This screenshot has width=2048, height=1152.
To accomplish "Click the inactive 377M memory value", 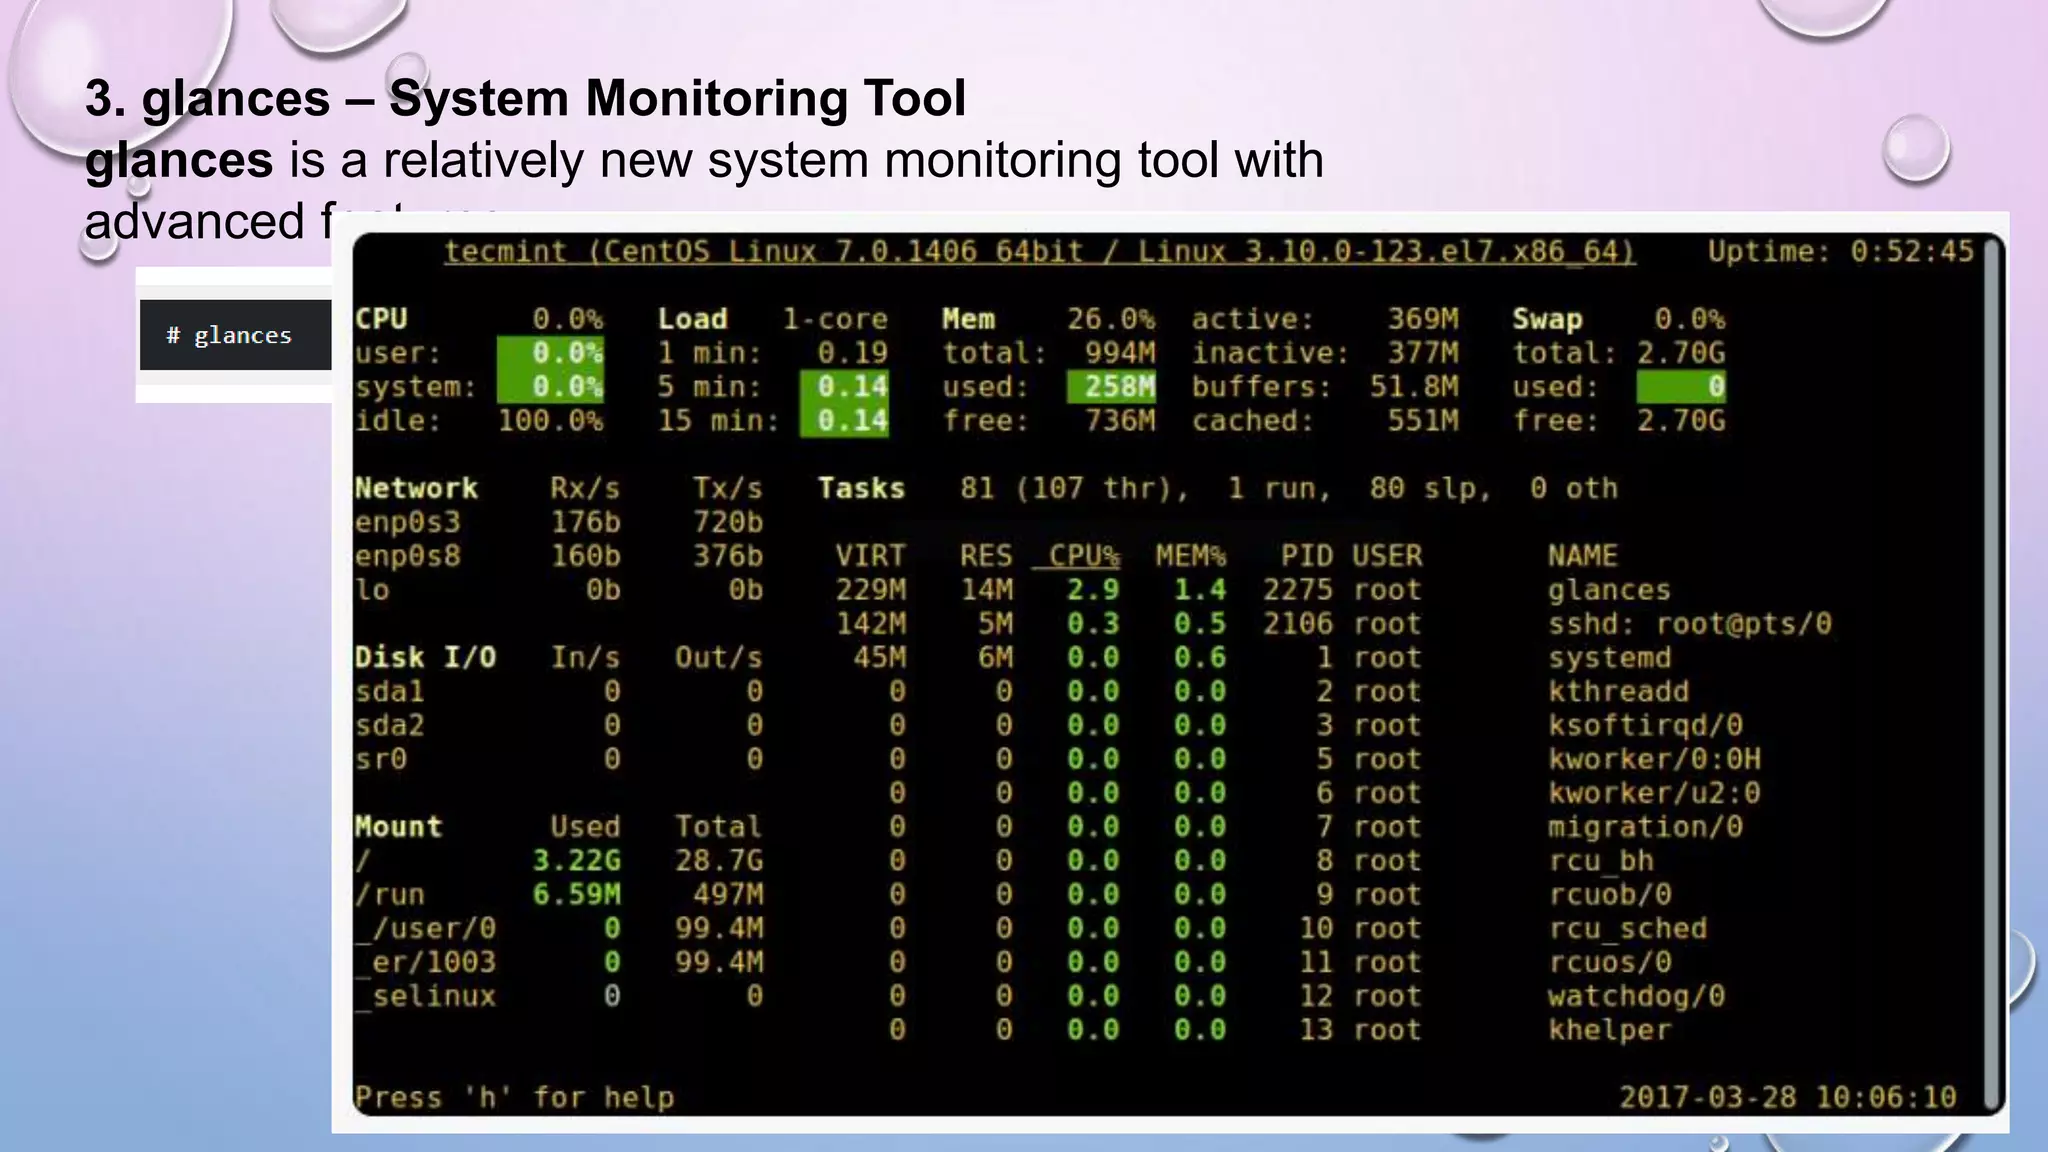I will pyautogui.click(x=1422, y=353).
